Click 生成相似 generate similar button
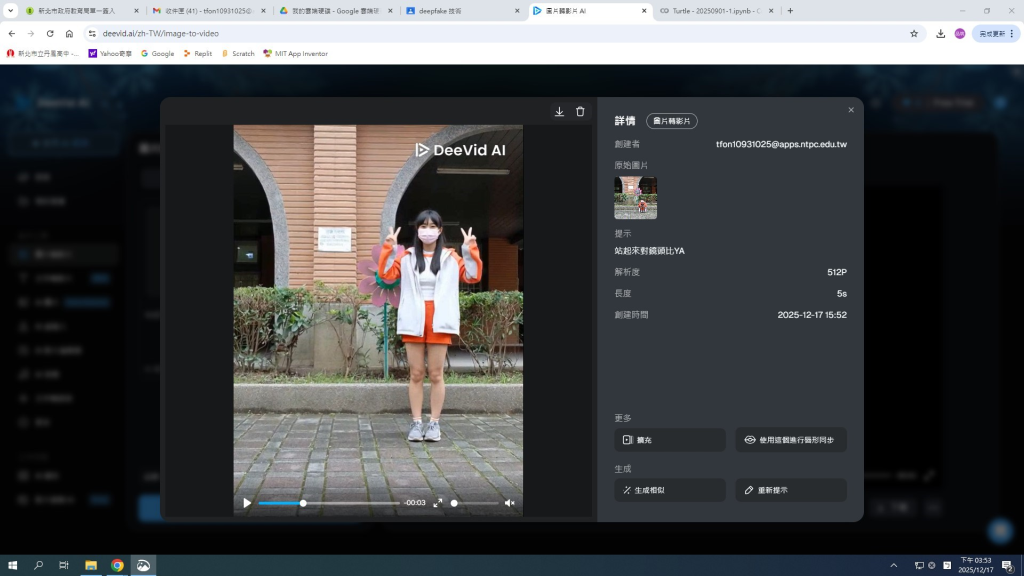The image size is (1024, 576). pyautogui.click(x=669, y=490)
